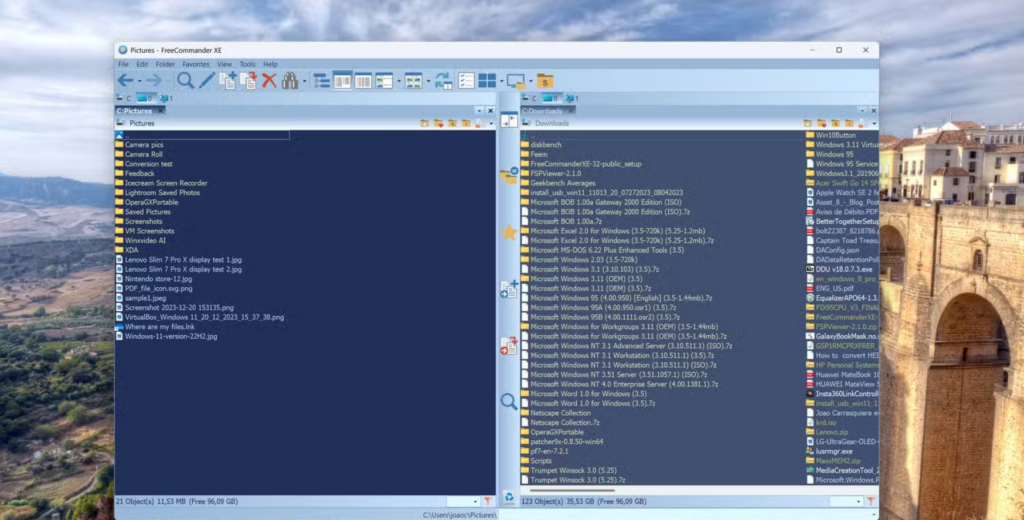The height and width of the screenshot is (520, 1024).
Task: Open the left panel tab list dropdown arrow
Action: point(479,110)
